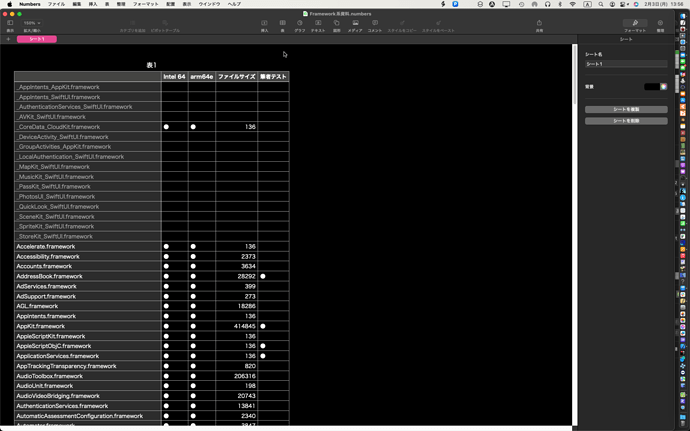Select the _CoreData_CloudKit.framework cell
690x431 pixels.
[x=88, y=127]
